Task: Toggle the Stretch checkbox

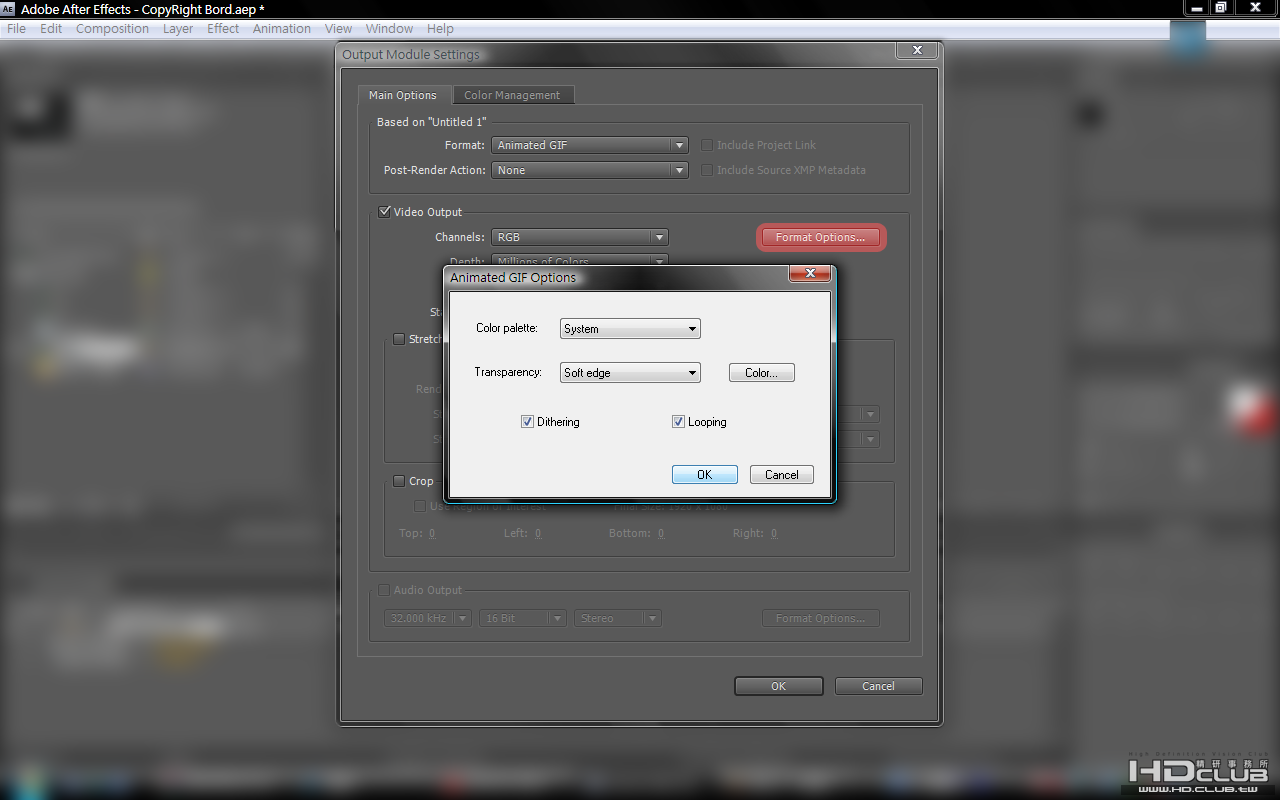Action: click(x=399, y=339)
